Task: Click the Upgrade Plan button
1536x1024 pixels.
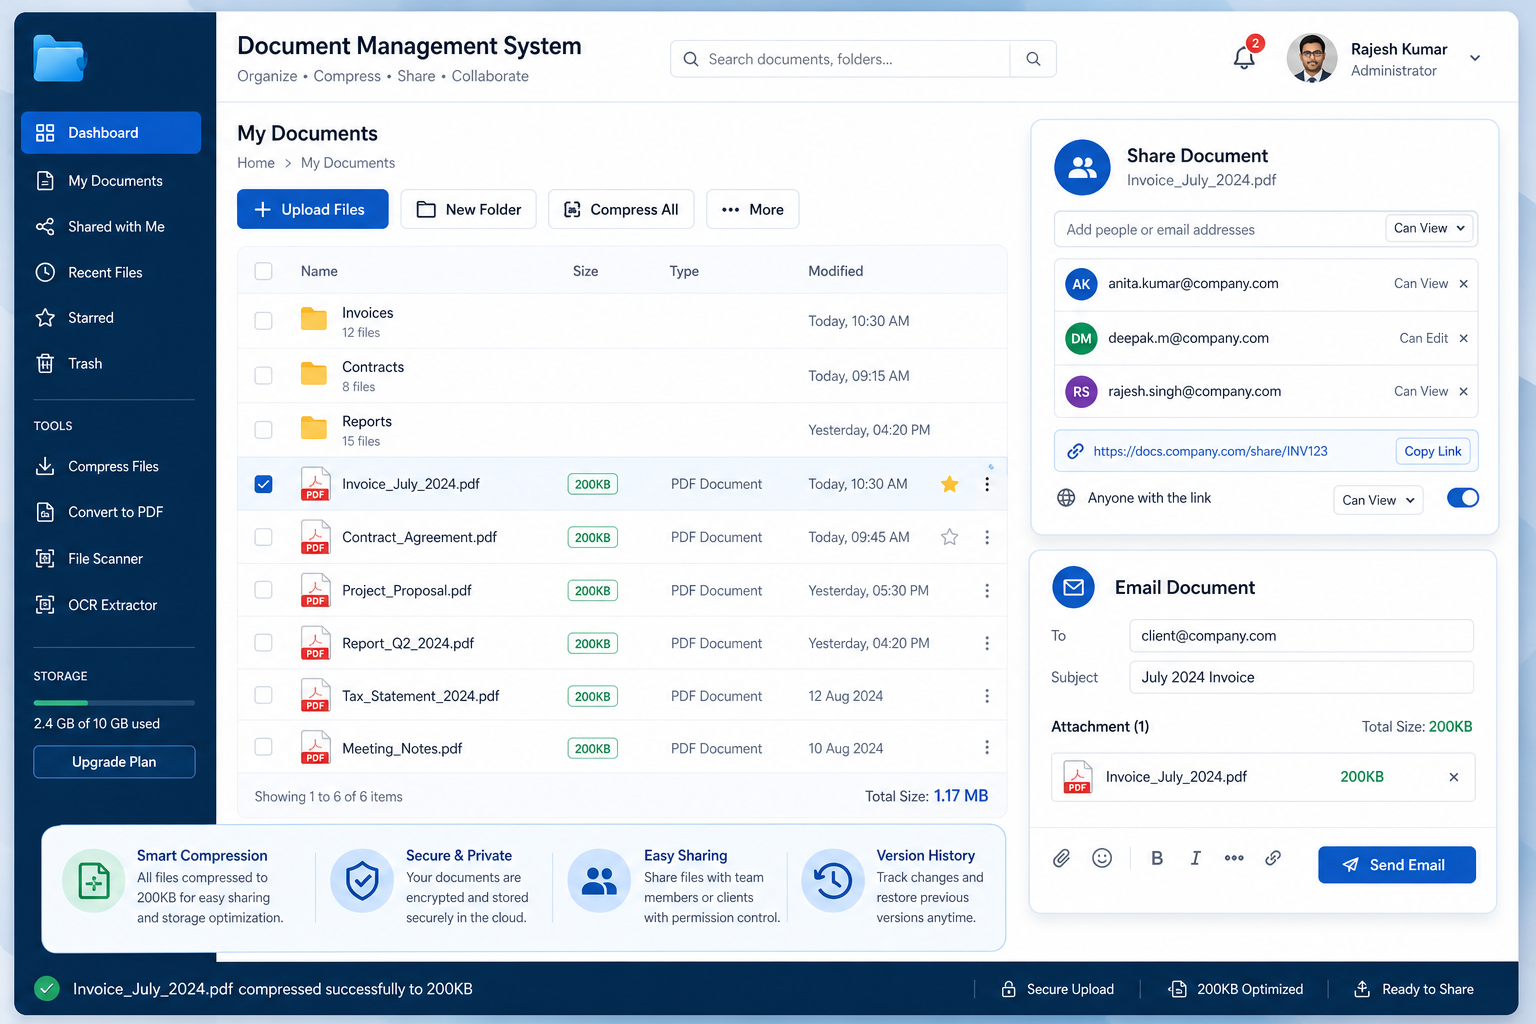Action: coord(114,762)
